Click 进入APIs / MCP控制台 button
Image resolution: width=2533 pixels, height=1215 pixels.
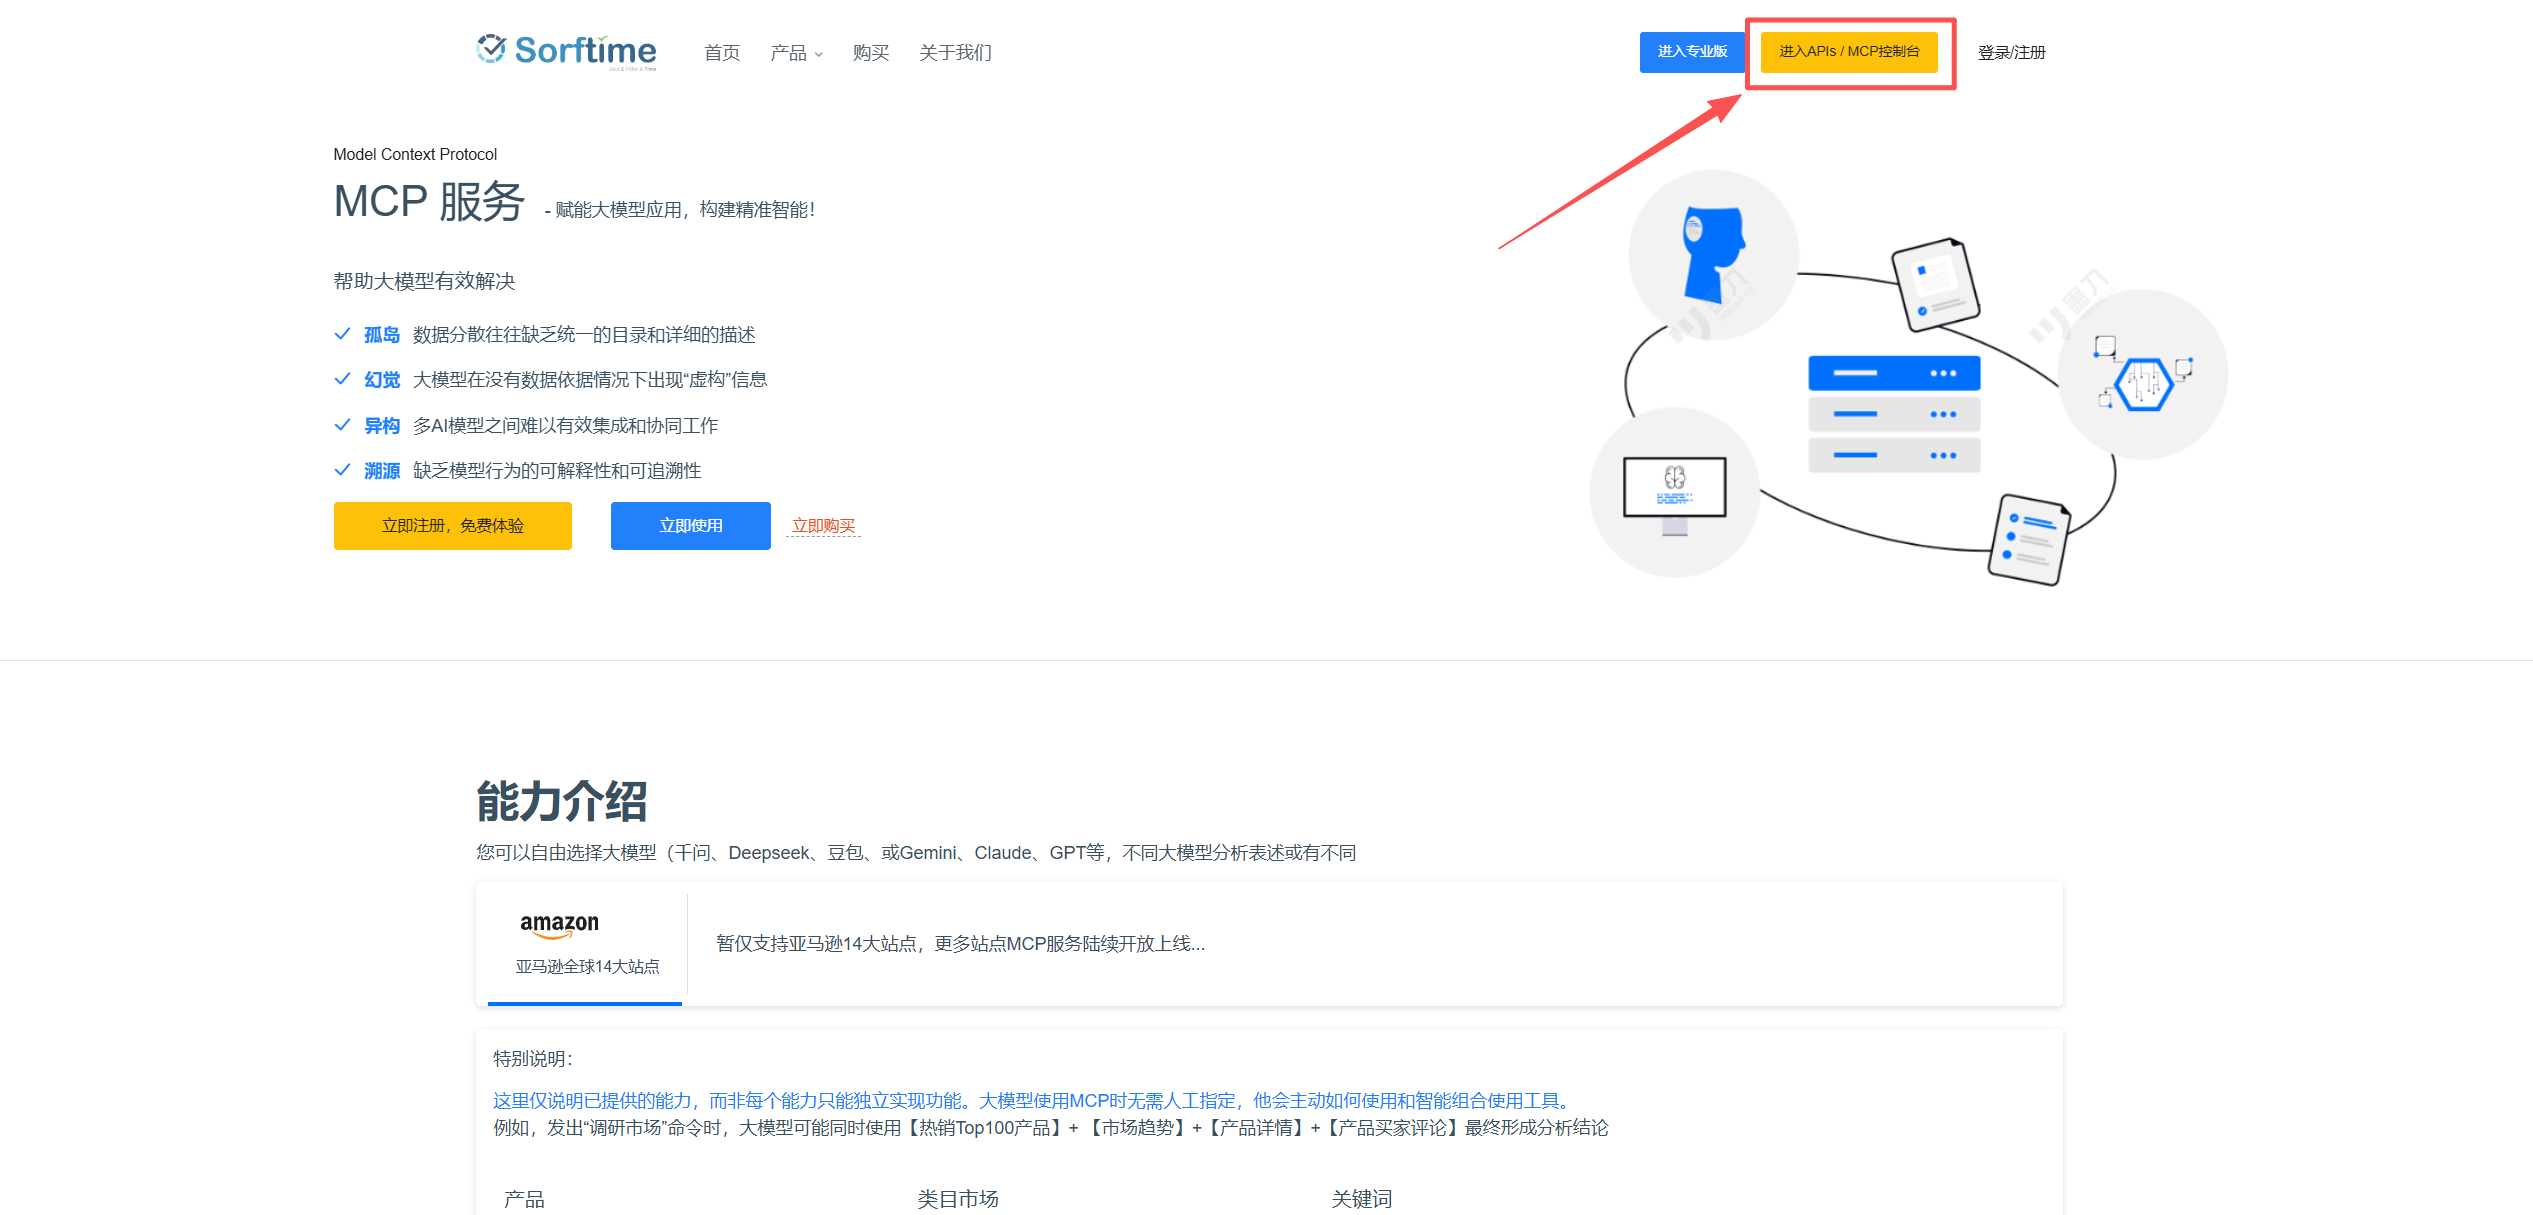1848,52
